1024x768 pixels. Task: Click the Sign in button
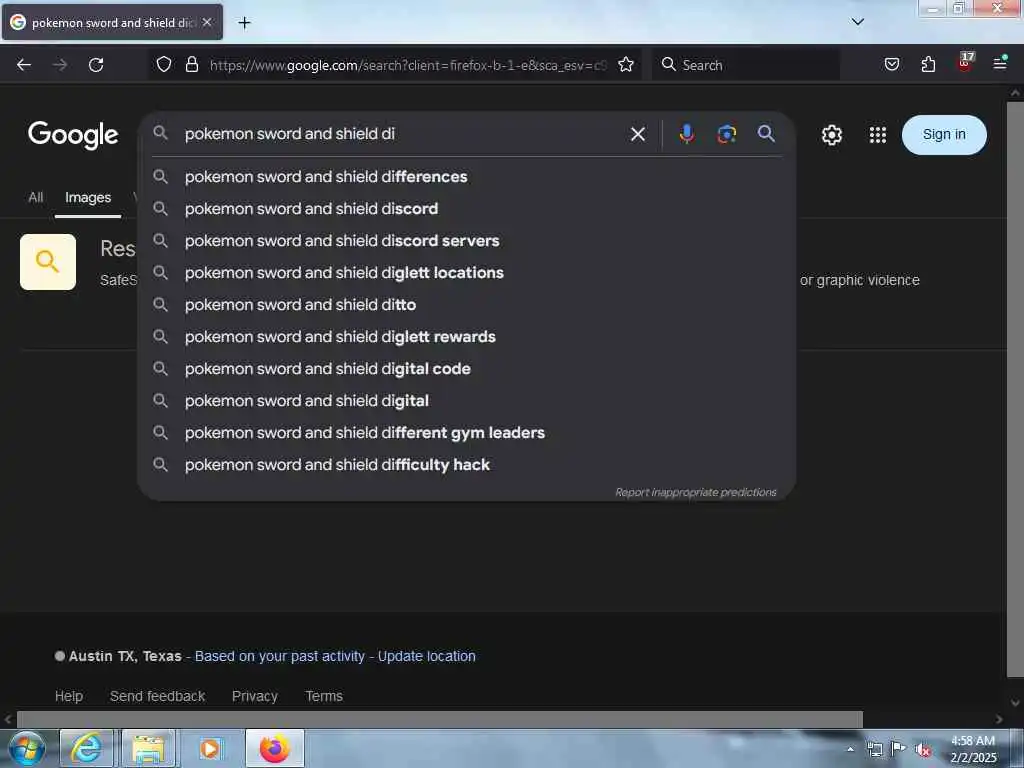944,135
